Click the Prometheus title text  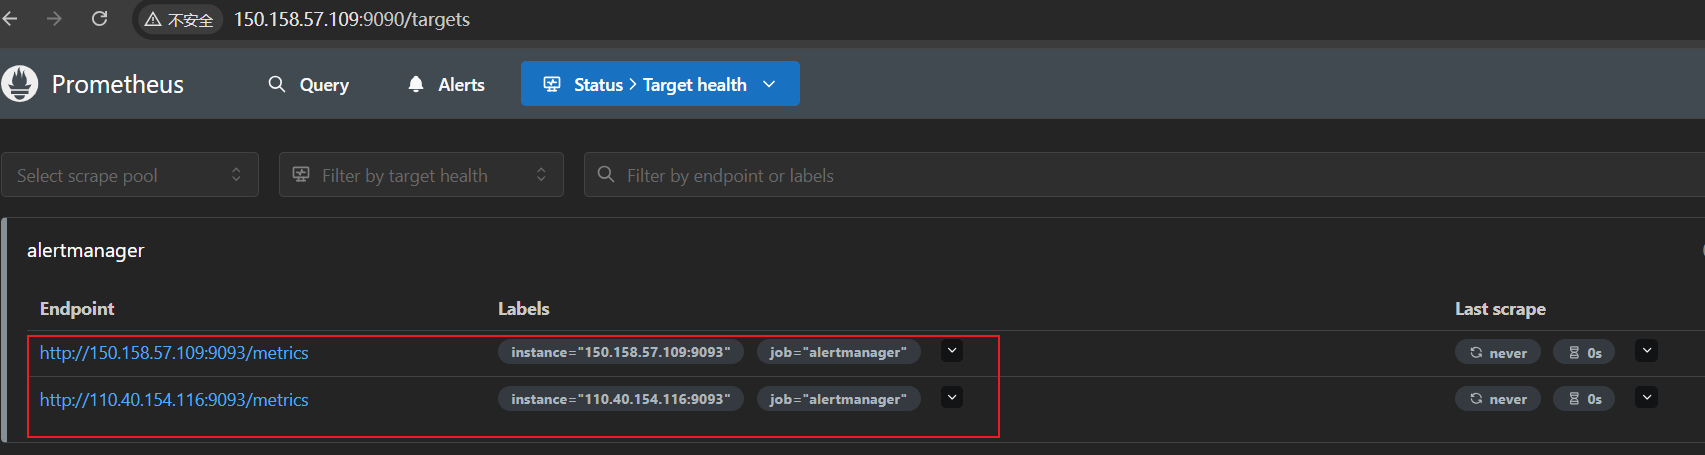tap(118, 85)
